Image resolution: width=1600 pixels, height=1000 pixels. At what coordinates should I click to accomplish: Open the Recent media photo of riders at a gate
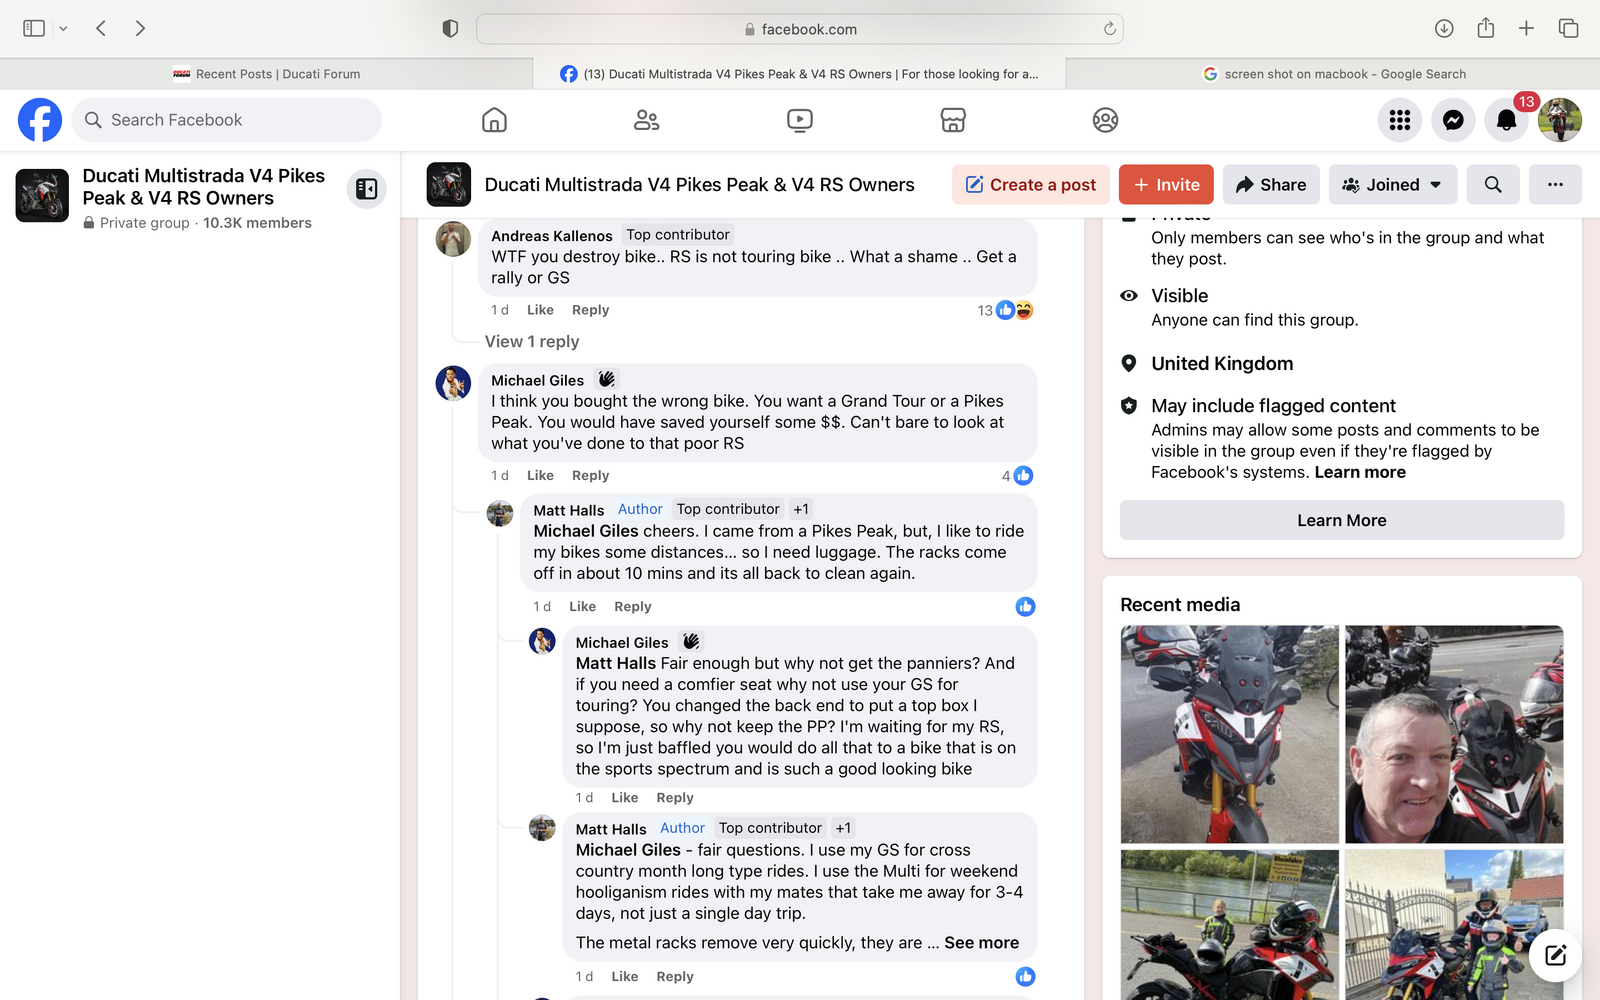[x=1453, y=925]
